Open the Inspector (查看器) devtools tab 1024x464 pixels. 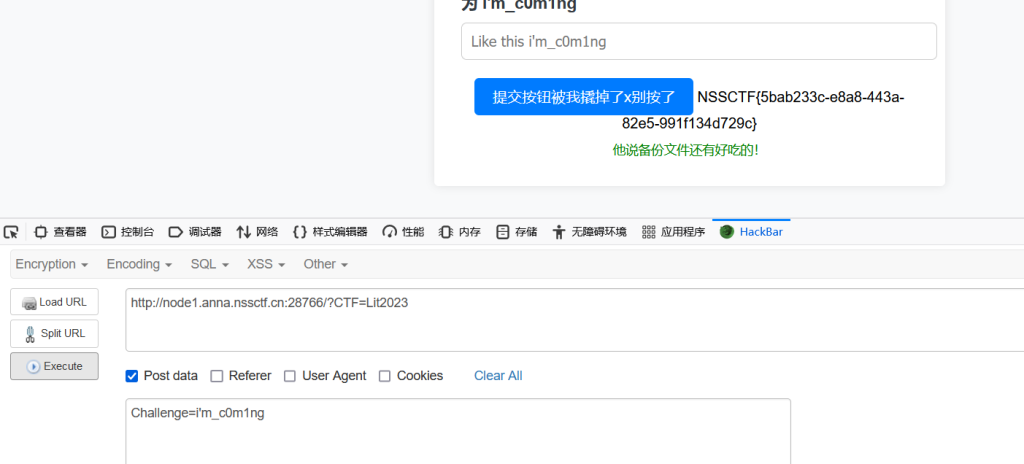click(60, 232)
